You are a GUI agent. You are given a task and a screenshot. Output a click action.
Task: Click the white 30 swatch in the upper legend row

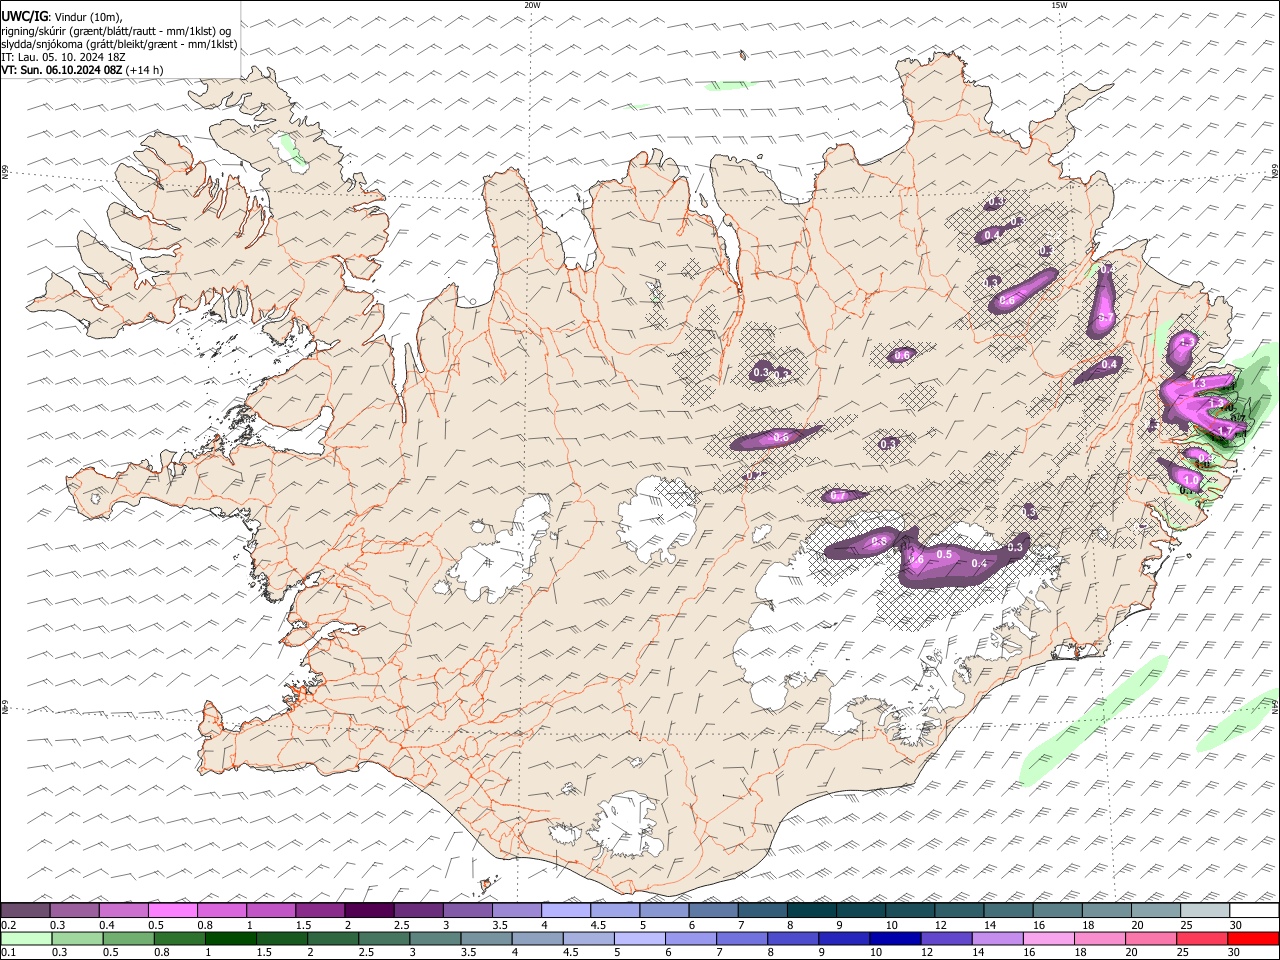point(1253,911)
